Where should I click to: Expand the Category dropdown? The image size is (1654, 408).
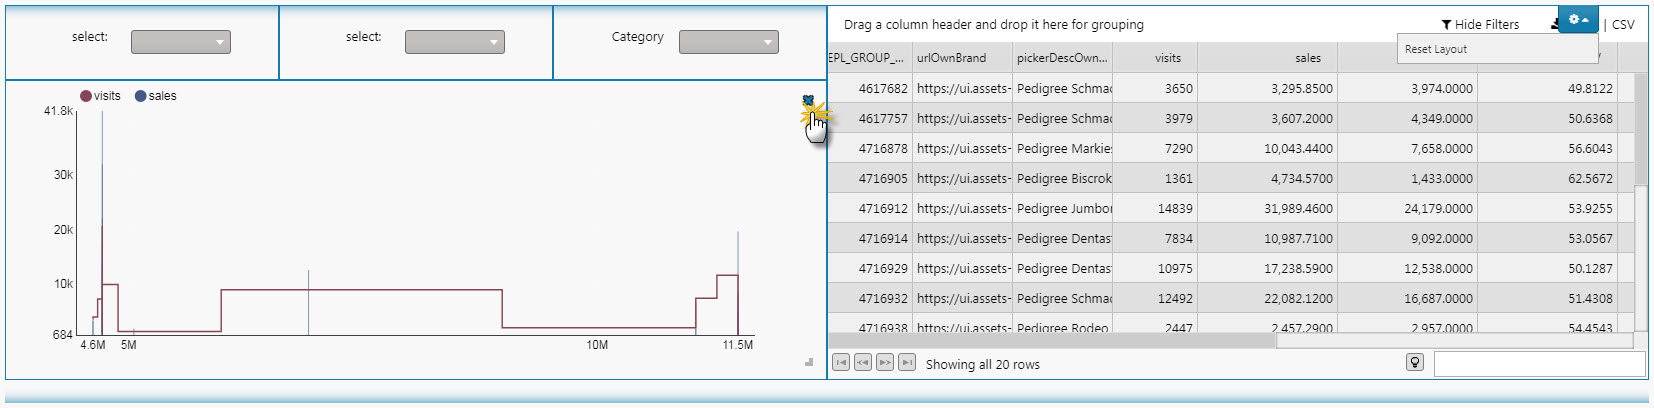click(x=729, y=42)
